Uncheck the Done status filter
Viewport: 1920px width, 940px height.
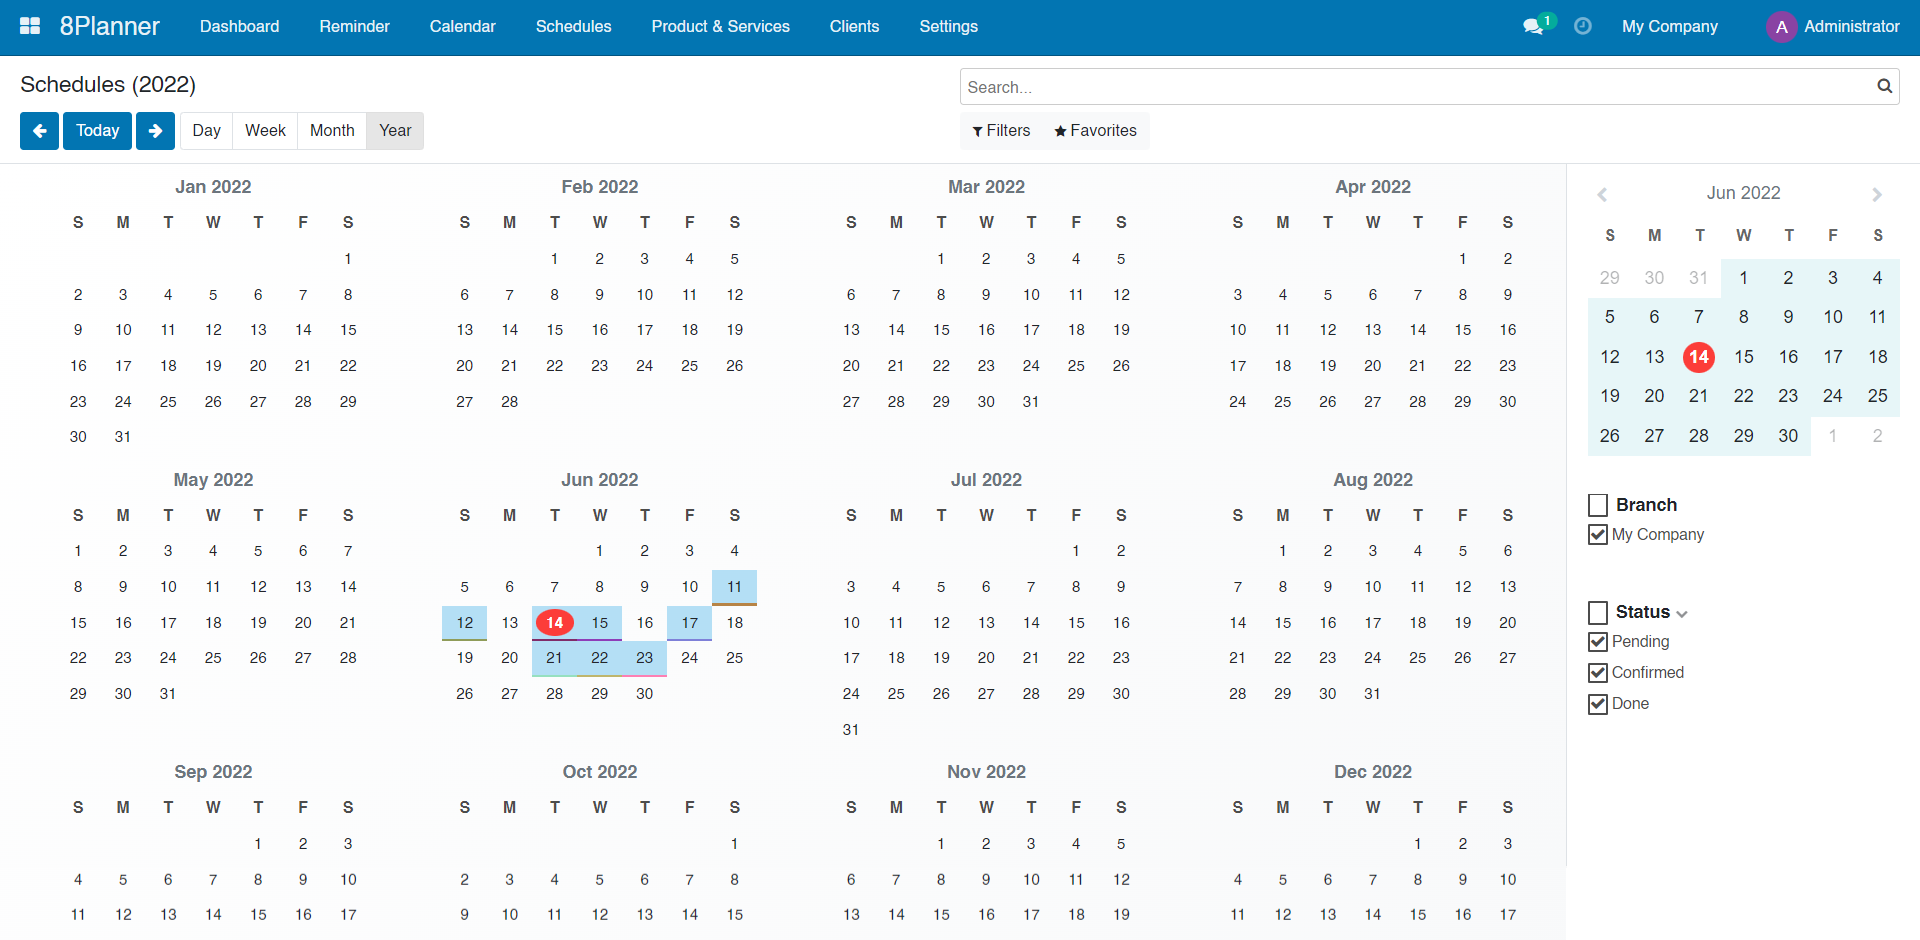click(1598, 704)
